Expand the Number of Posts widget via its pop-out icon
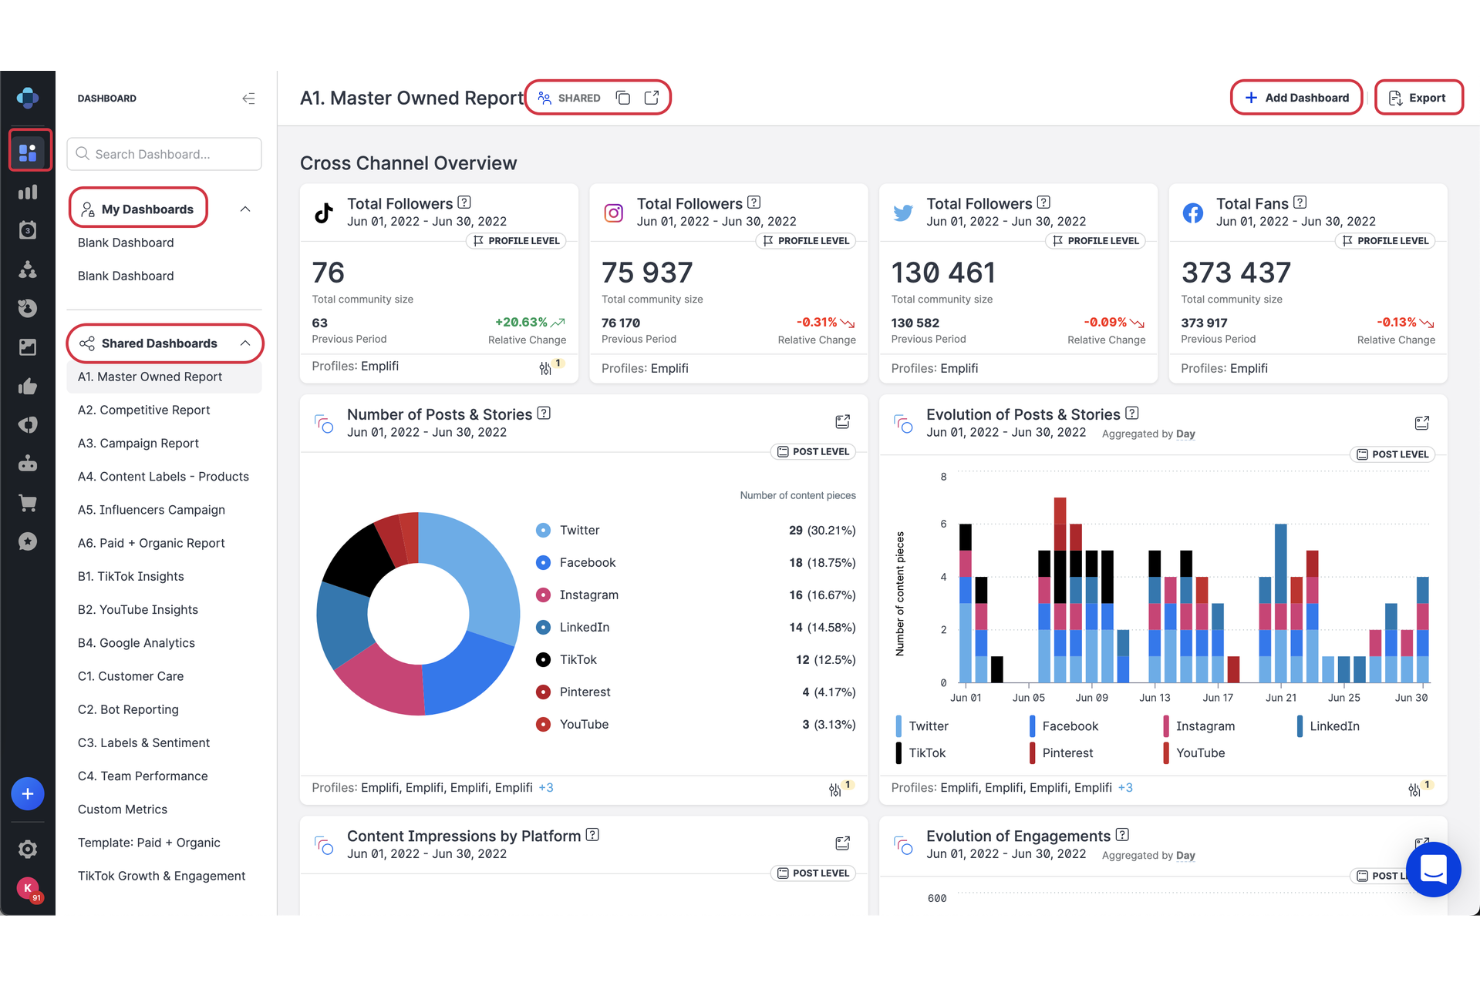 click(x=842, y=421)
